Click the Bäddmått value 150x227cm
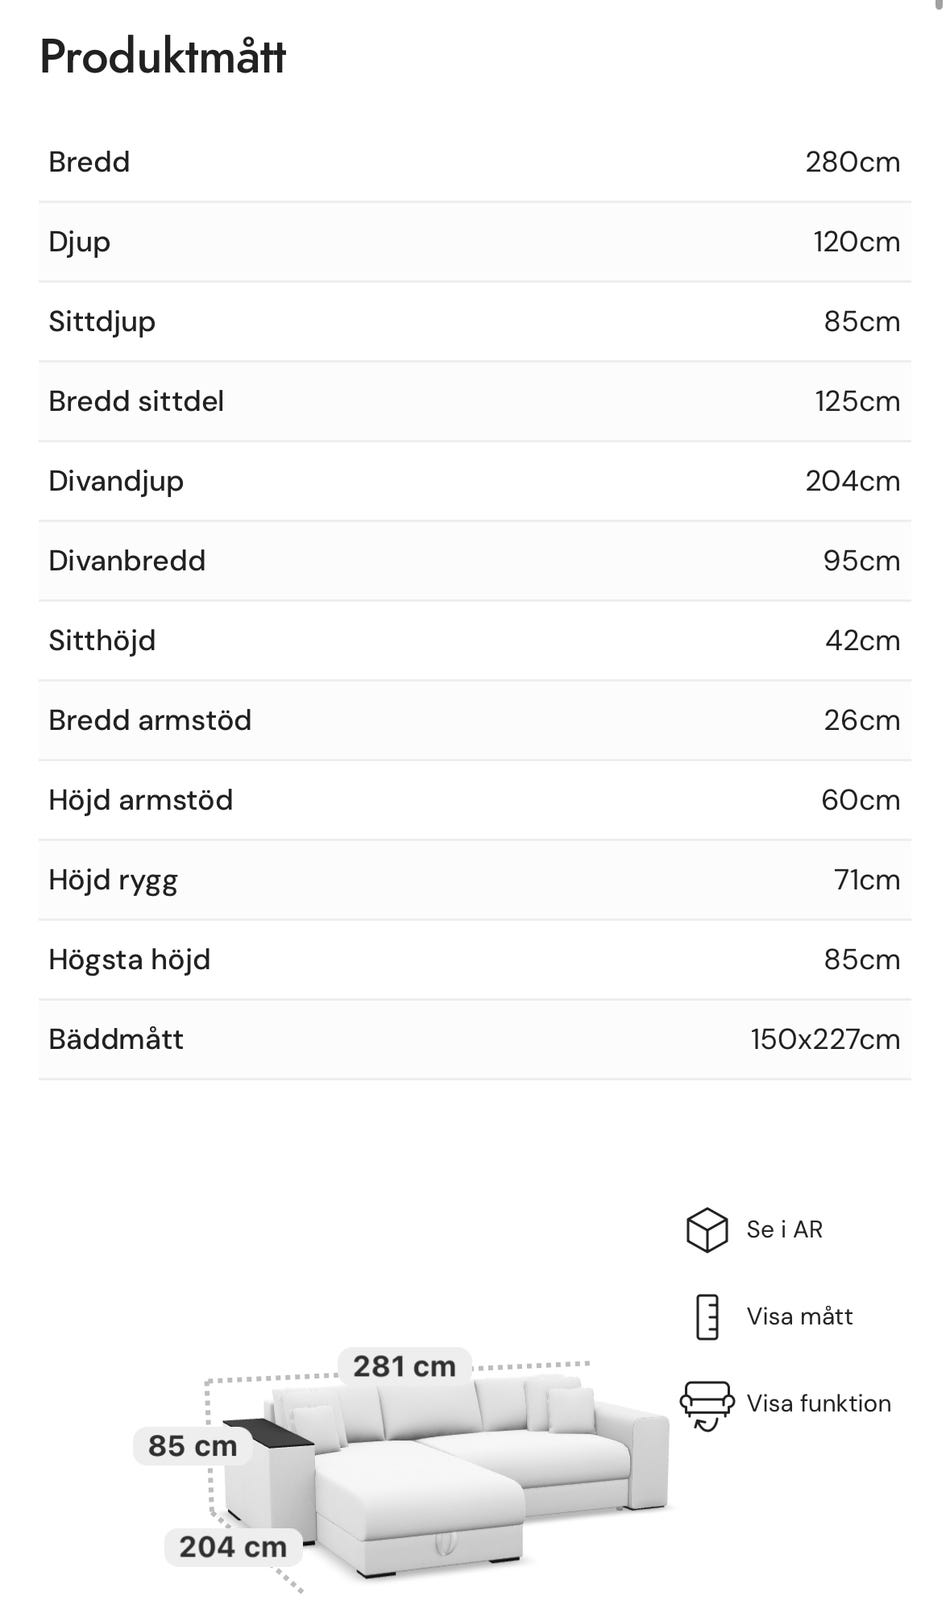950x1600 pixels. (825, 1039)
